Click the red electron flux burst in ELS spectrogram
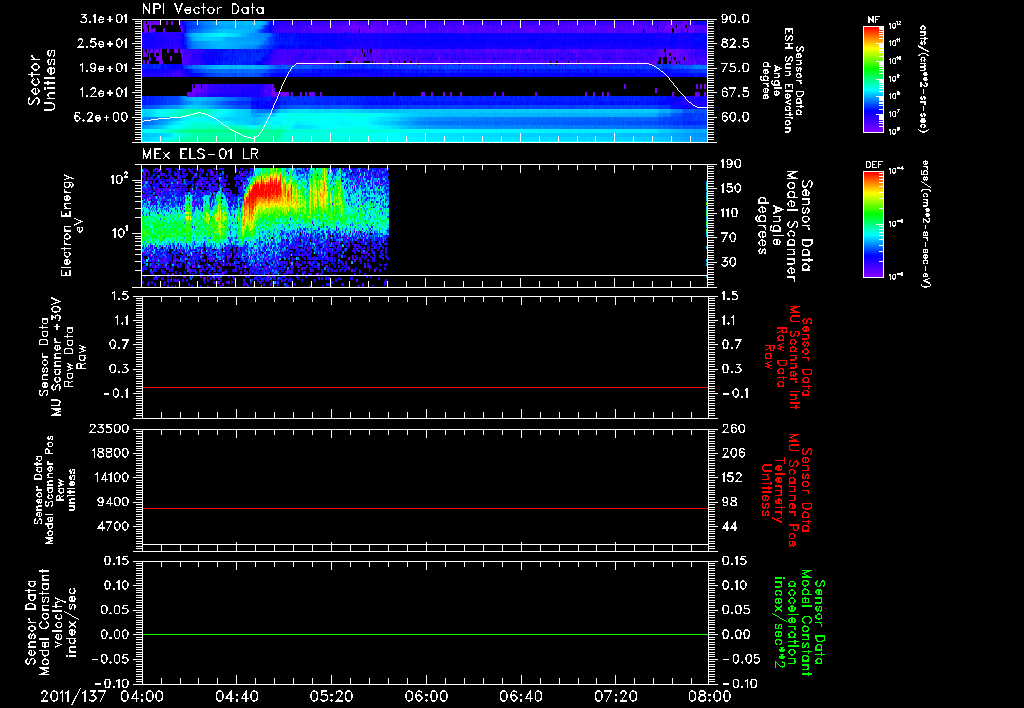 266,191
